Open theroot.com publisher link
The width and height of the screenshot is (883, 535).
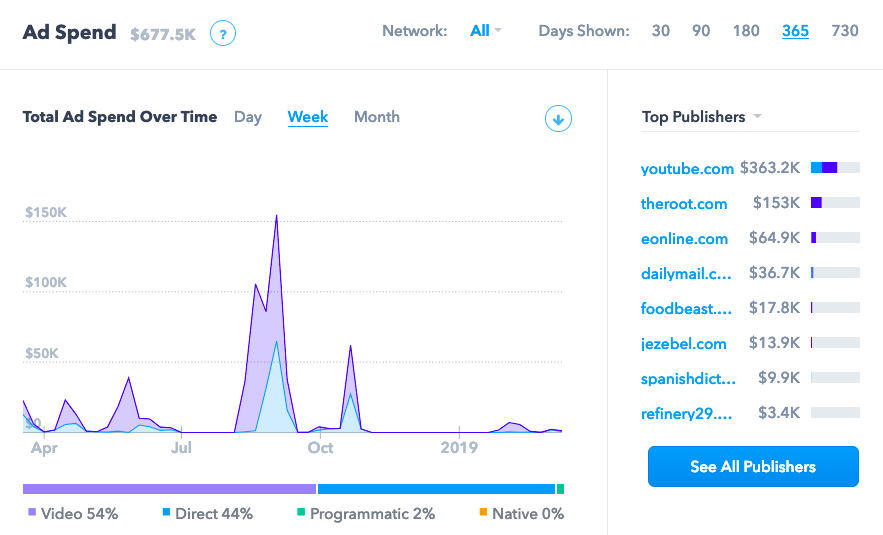[x=684, y=204]
